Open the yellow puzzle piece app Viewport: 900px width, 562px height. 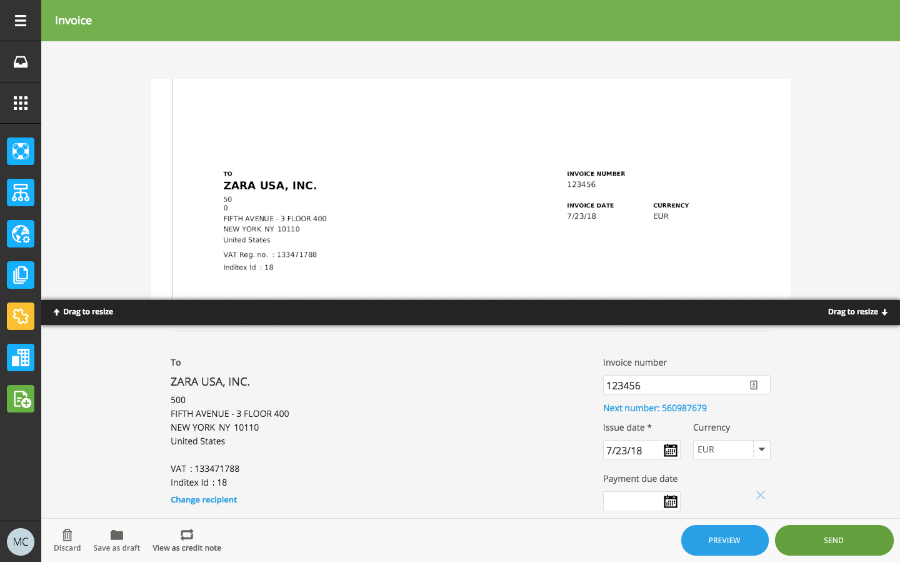click(21, 316)
